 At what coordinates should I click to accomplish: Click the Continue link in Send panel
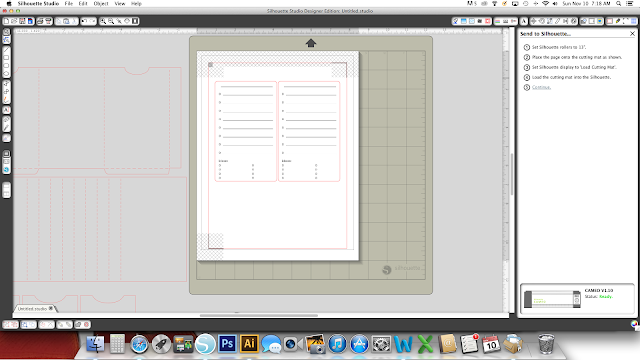(x=541, y=87)
